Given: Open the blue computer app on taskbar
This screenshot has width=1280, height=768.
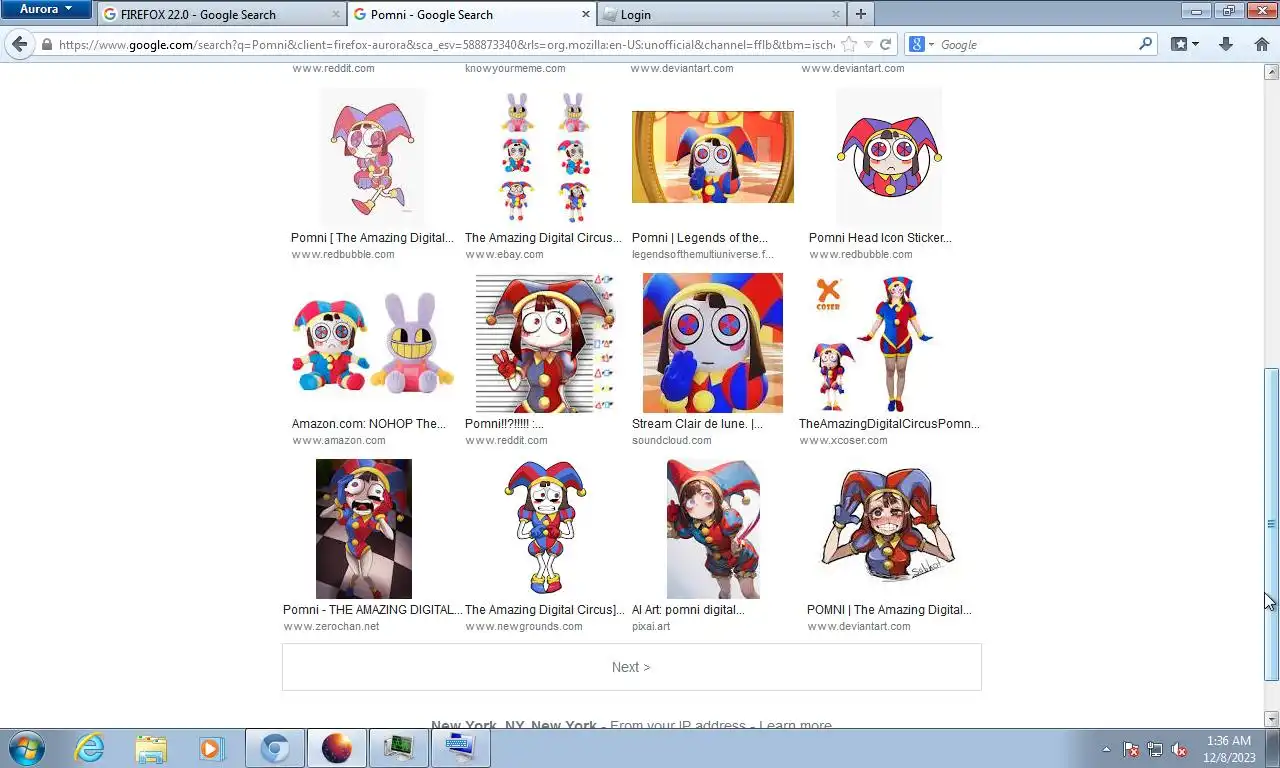Looking at the screenshot, I should [461, 748].
